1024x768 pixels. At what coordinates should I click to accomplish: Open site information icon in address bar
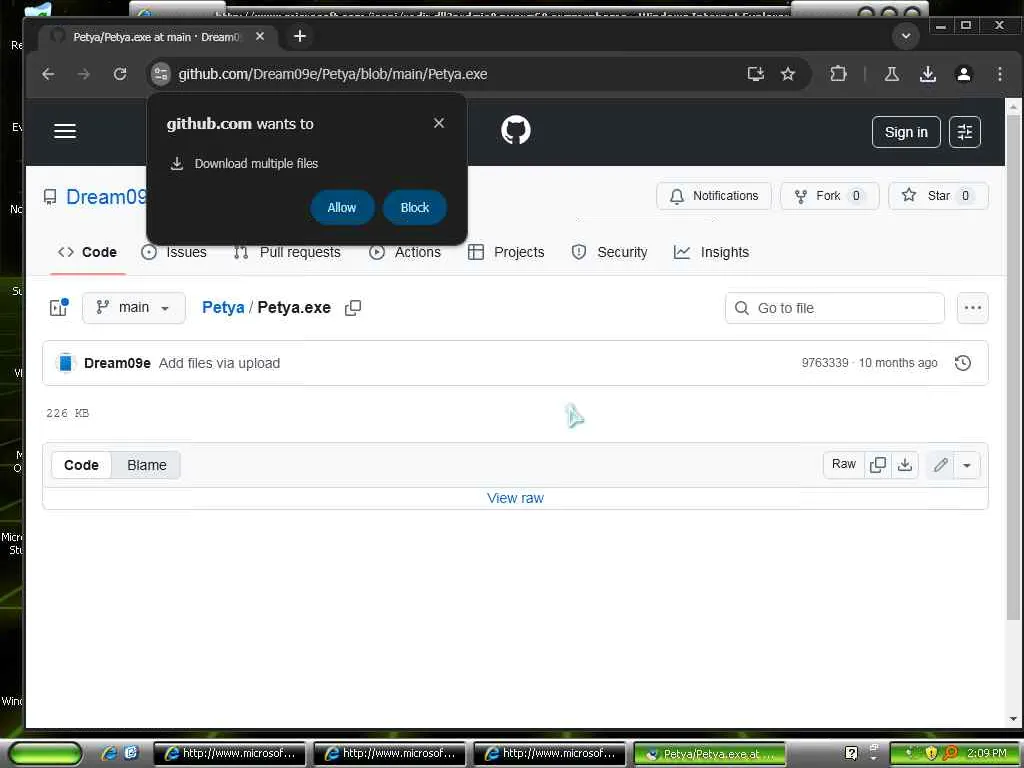(x=161, y=74)
